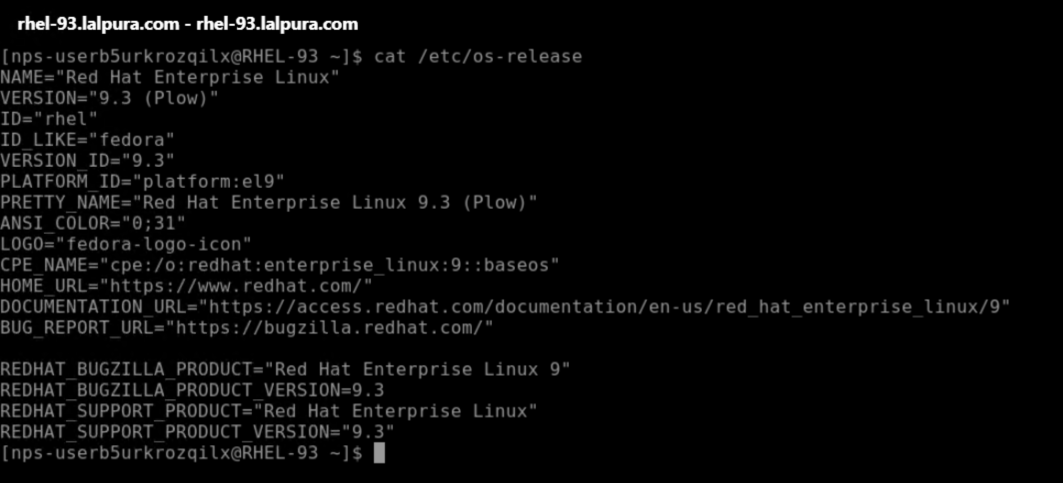Click the 'cat /etc/os-release' command text
Viewport: 1063px width, 483px height.
click(477, 56)
